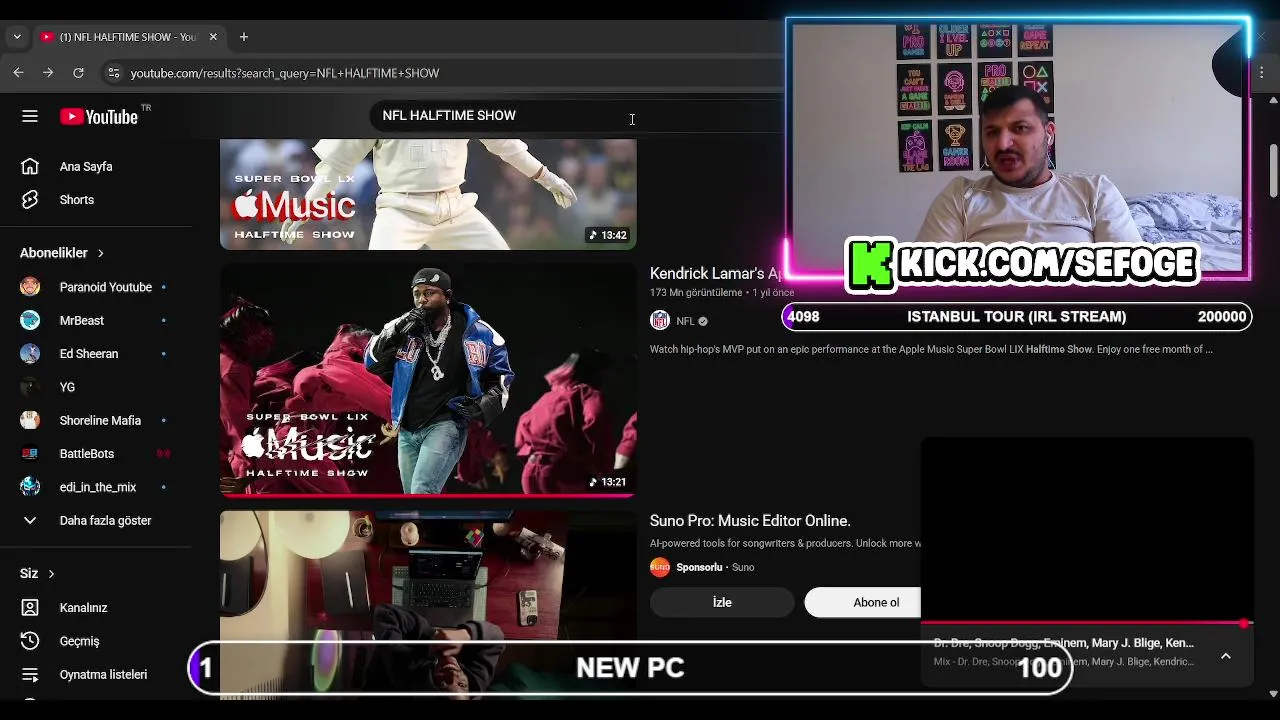1280x720 pixels.
Task: Click the Suno advertiser logo icon
Action: 660,567
